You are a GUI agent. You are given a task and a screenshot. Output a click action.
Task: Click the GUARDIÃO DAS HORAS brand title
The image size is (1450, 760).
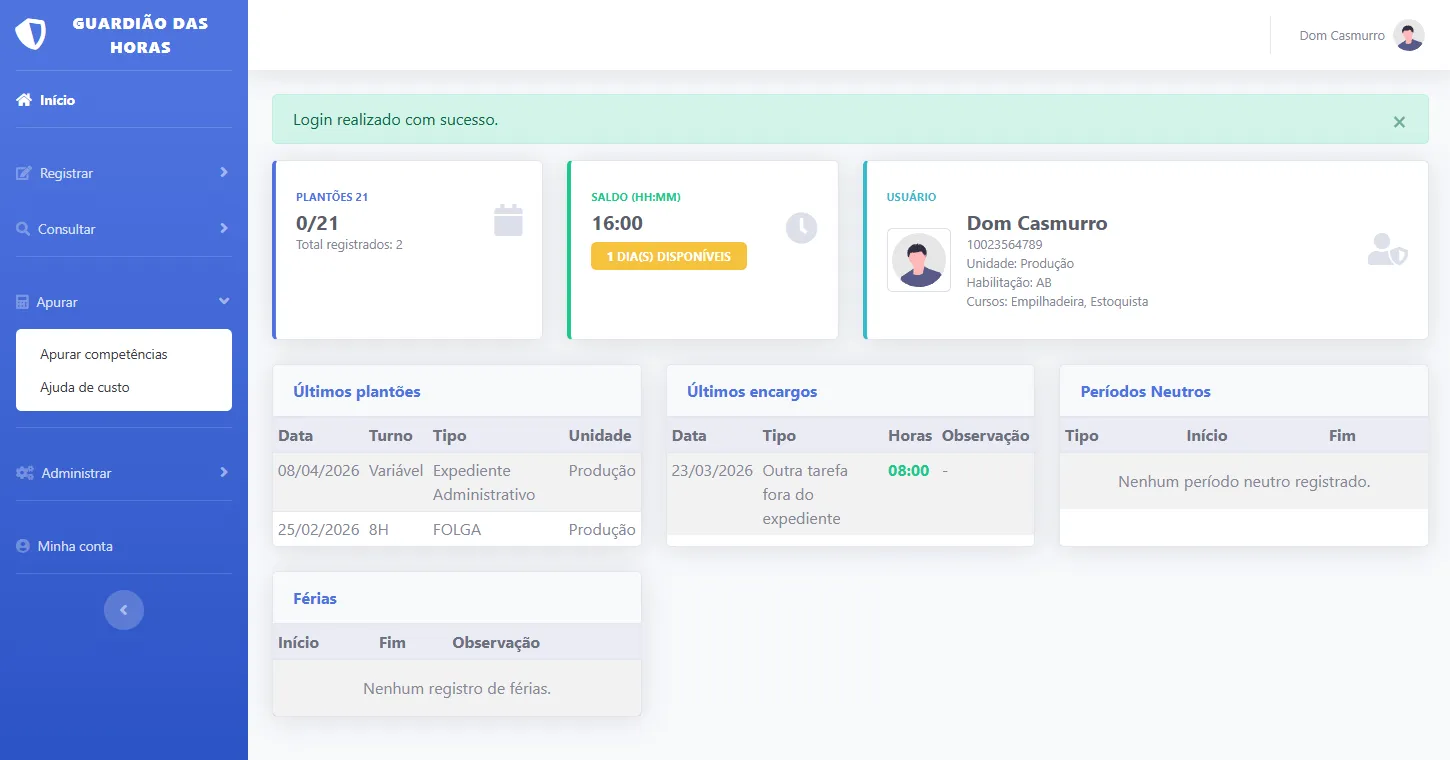(x=140, y=35)
